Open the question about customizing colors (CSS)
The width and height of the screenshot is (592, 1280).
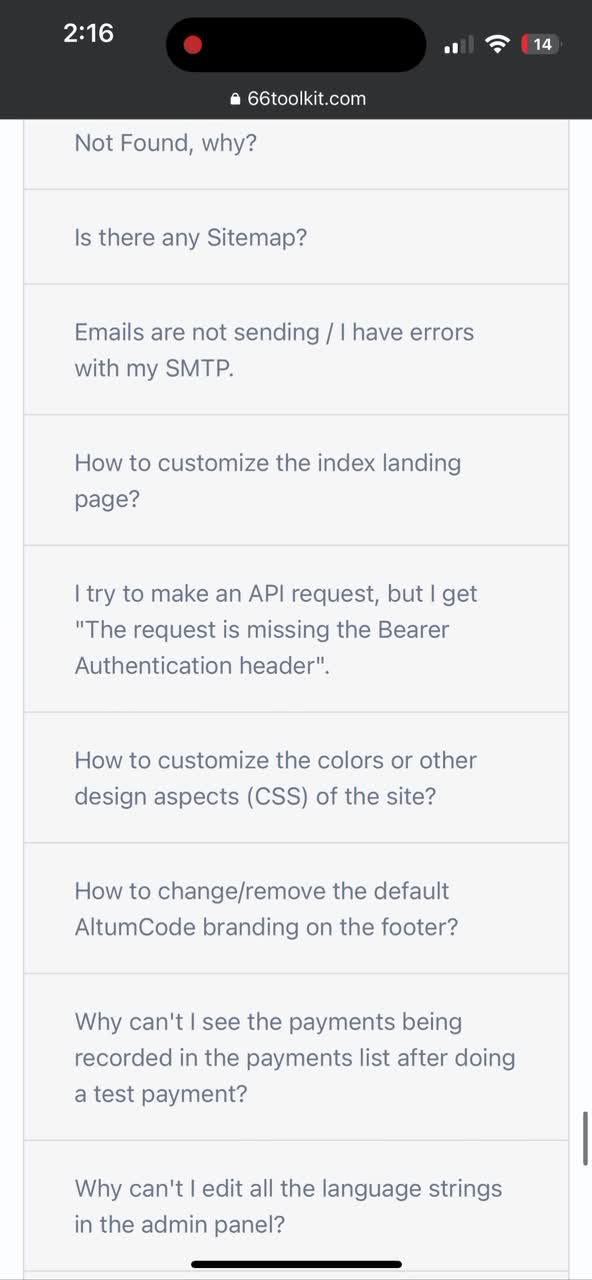pyautogui.click(x=296, y=778)
